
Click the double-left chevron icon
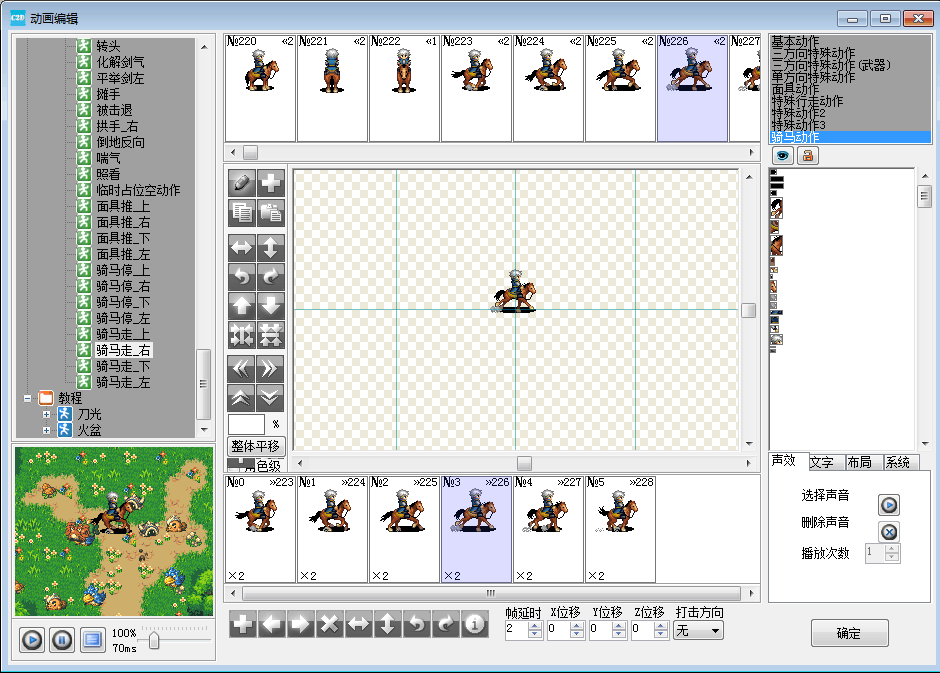pyautogui.click(x=241, y=367)
